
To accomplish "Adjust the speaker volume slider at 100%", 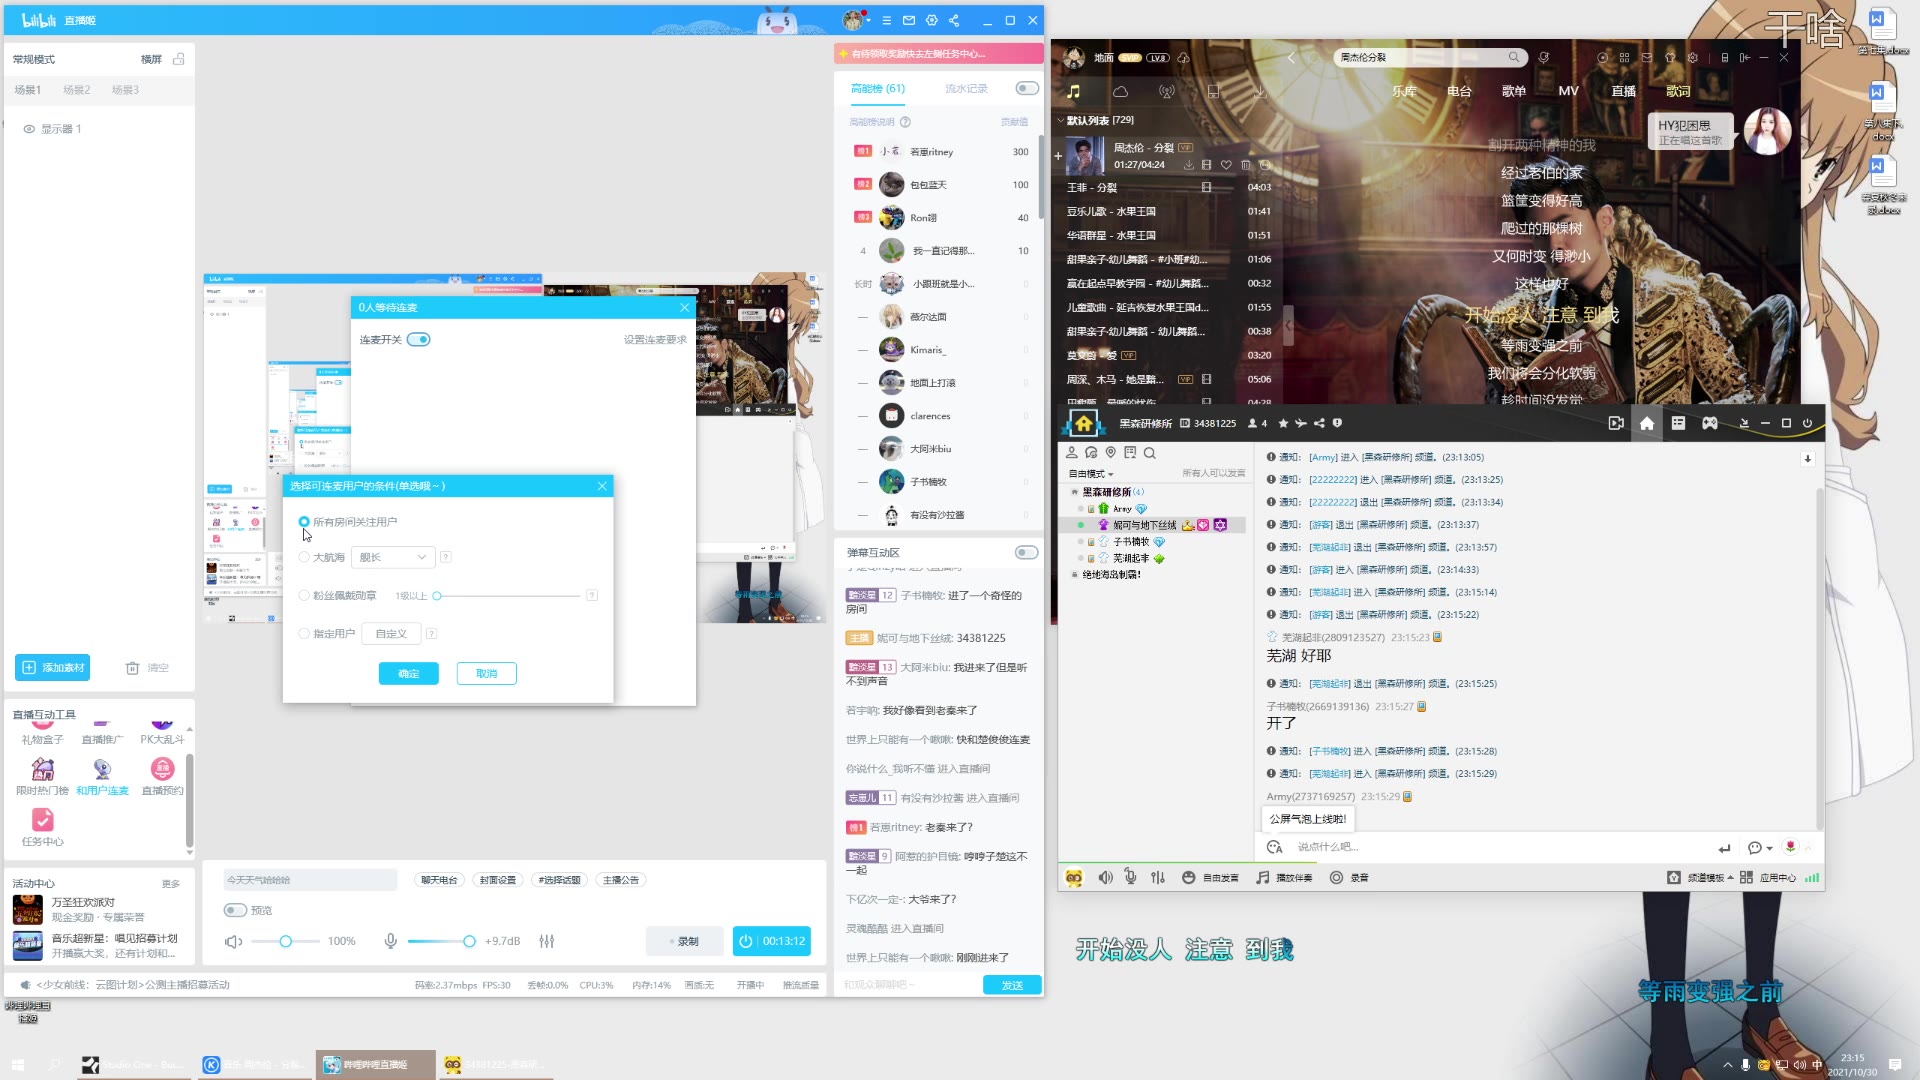I will click(285, 941).
